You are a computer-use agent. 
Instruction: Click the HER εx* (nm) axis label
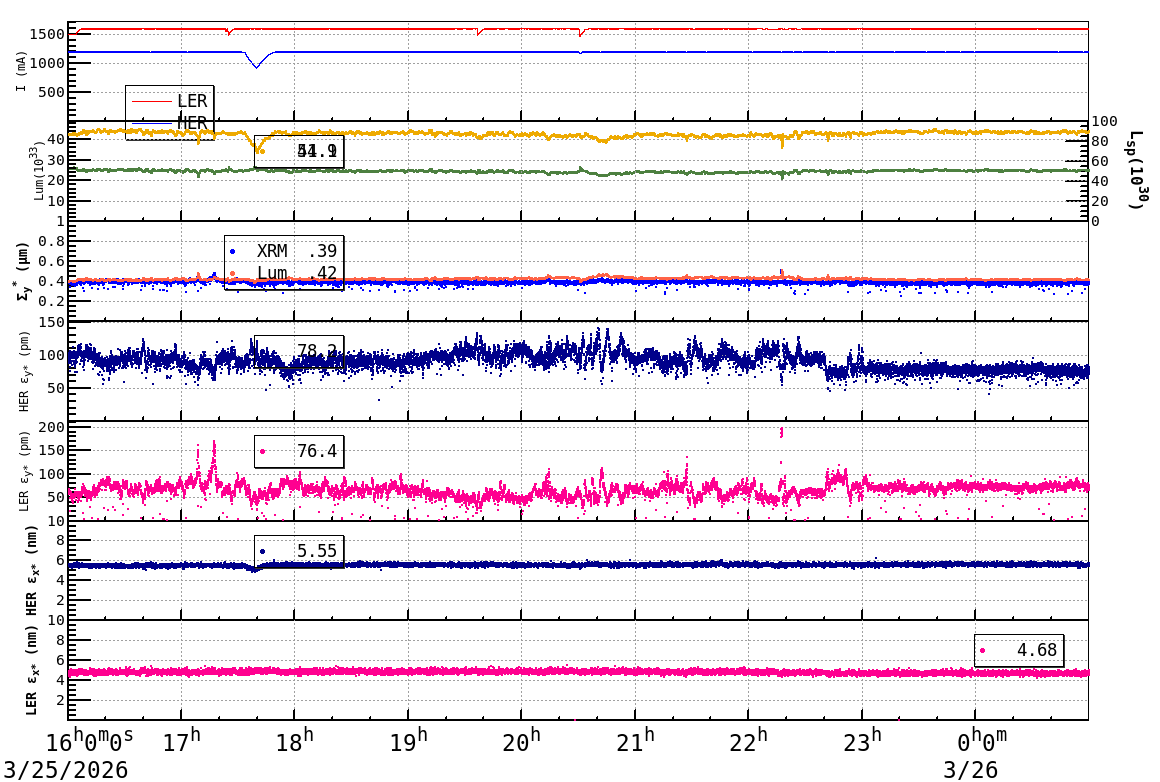32,570
